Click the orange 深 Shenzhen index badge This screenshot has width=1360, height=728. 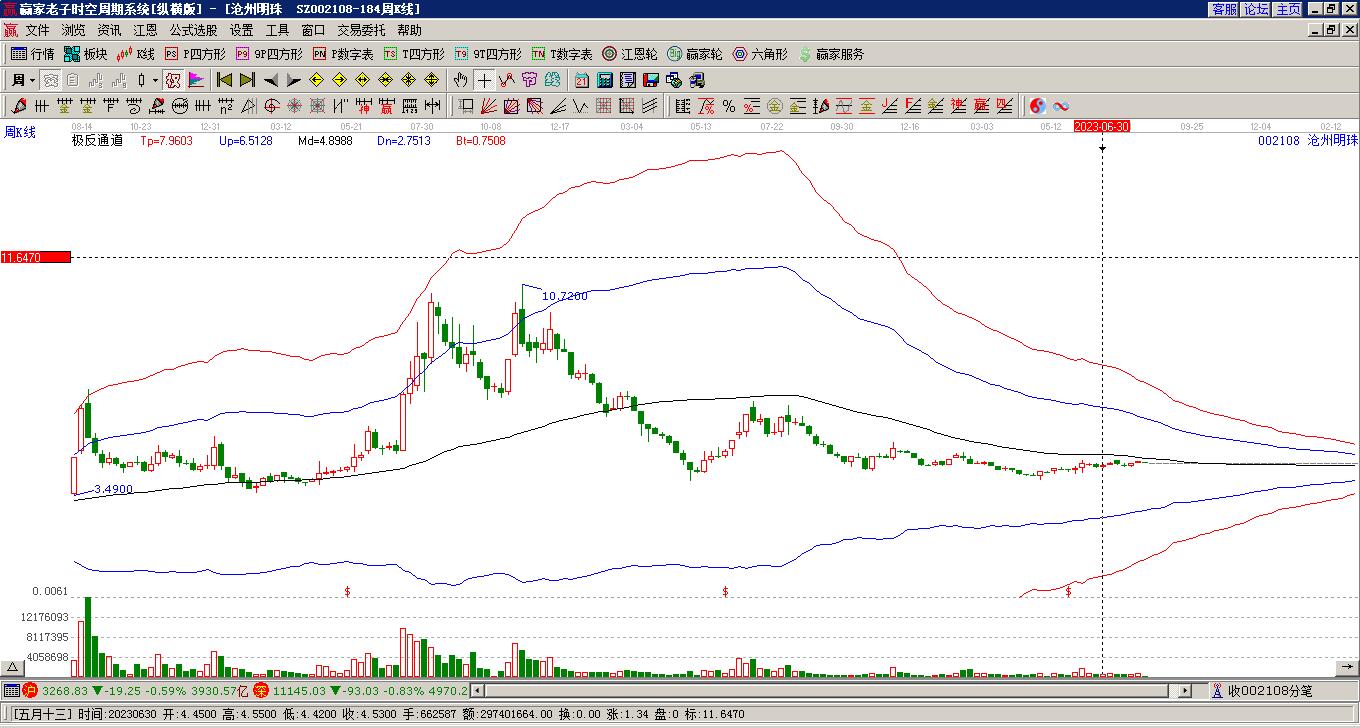(260, 690)
